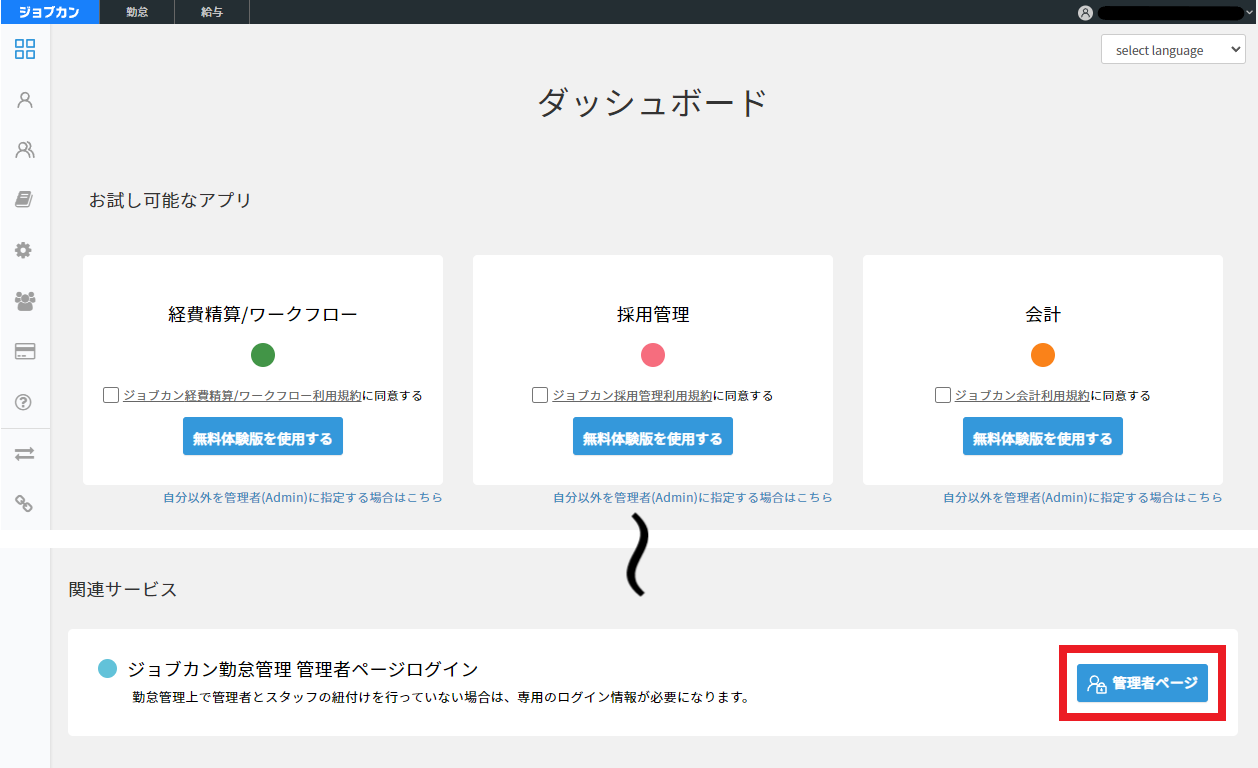
Task: Open the dashboard grid icon in sidebar
Action: [x=25, y=49]
